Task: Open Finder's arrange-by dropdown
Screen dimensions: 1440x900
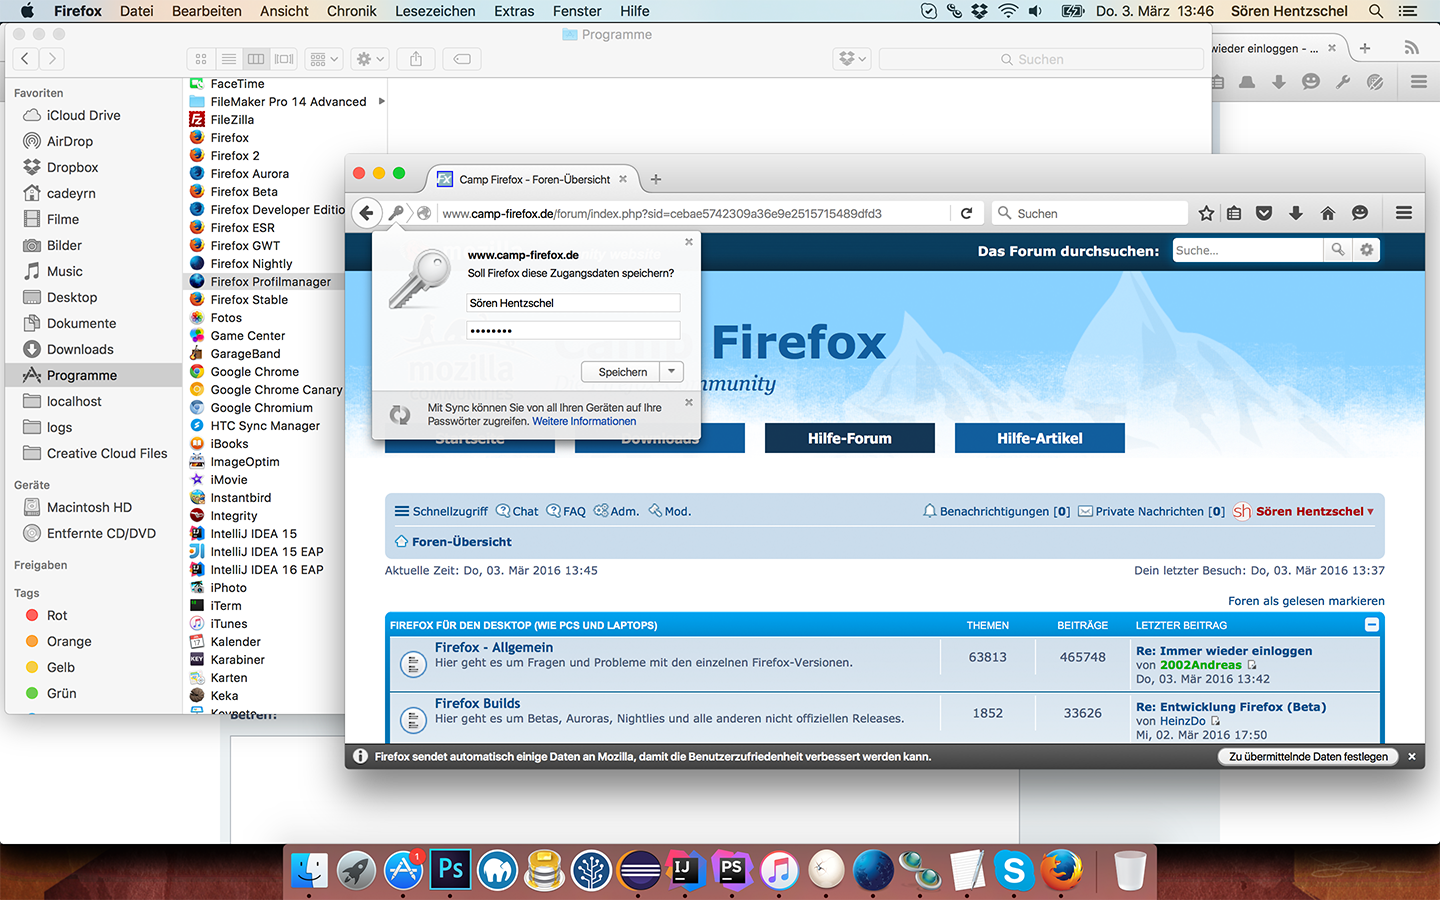Action: click(325, 59)
